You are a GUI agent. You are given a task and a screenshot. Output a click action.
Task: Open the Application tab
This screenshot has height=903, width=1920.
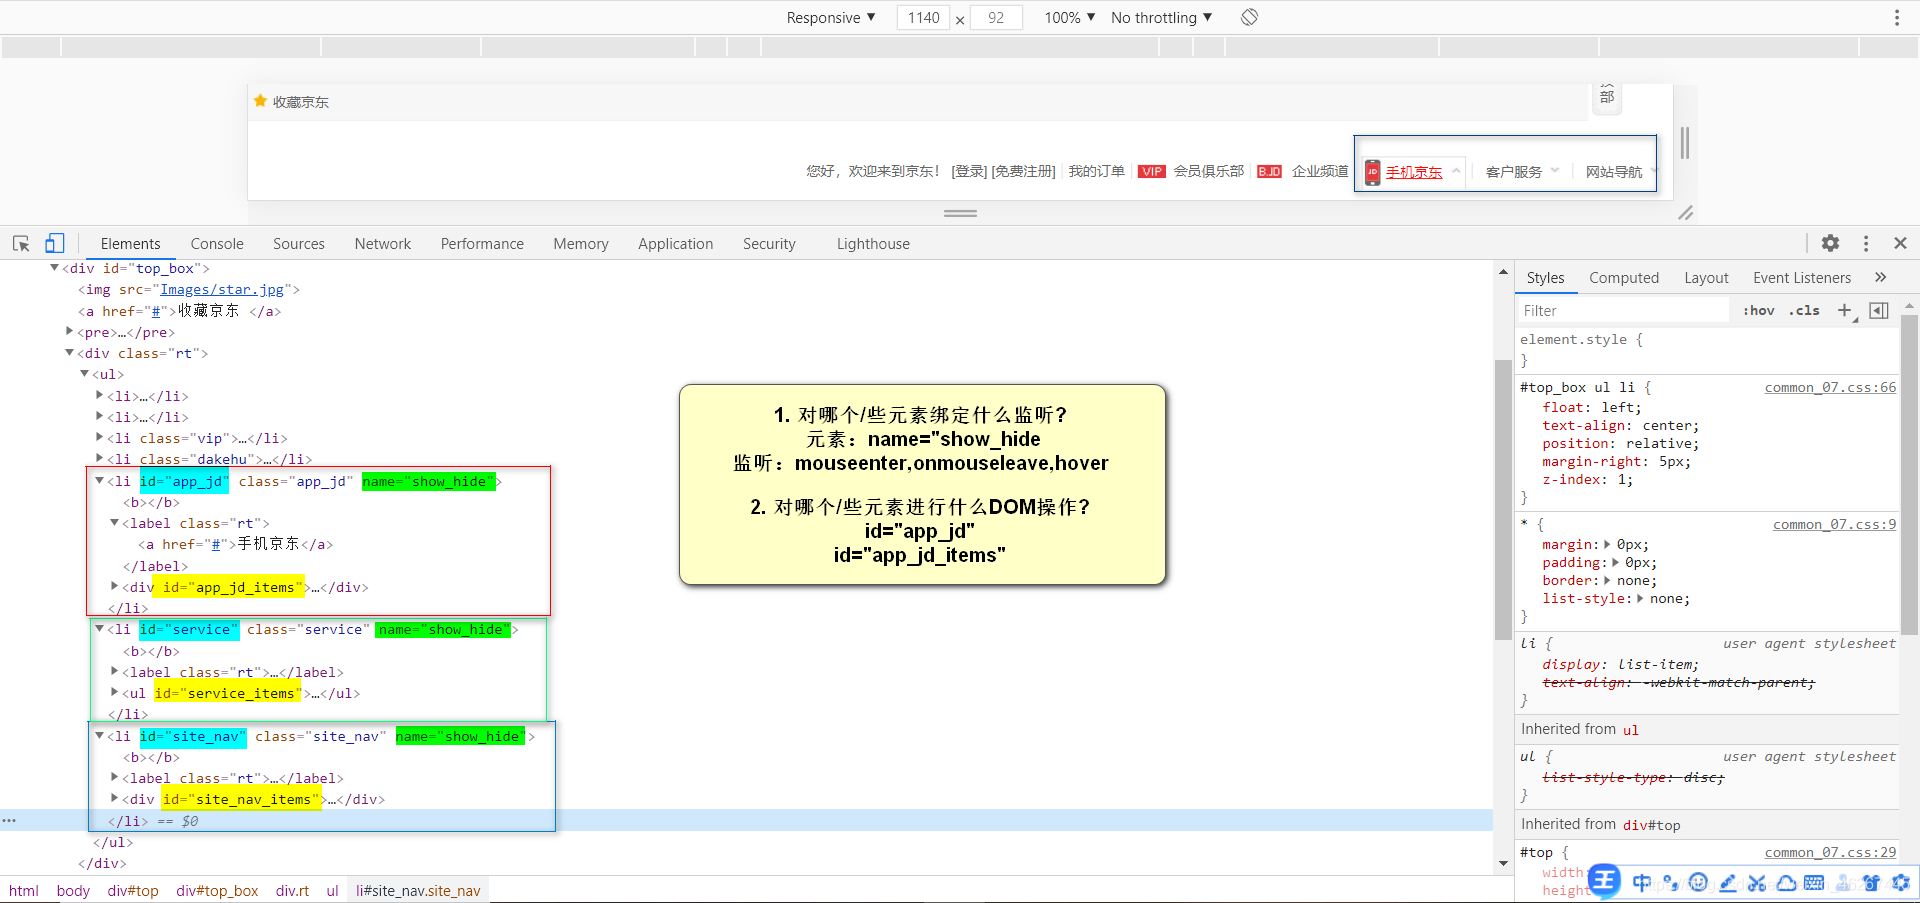tap(676, 244)
